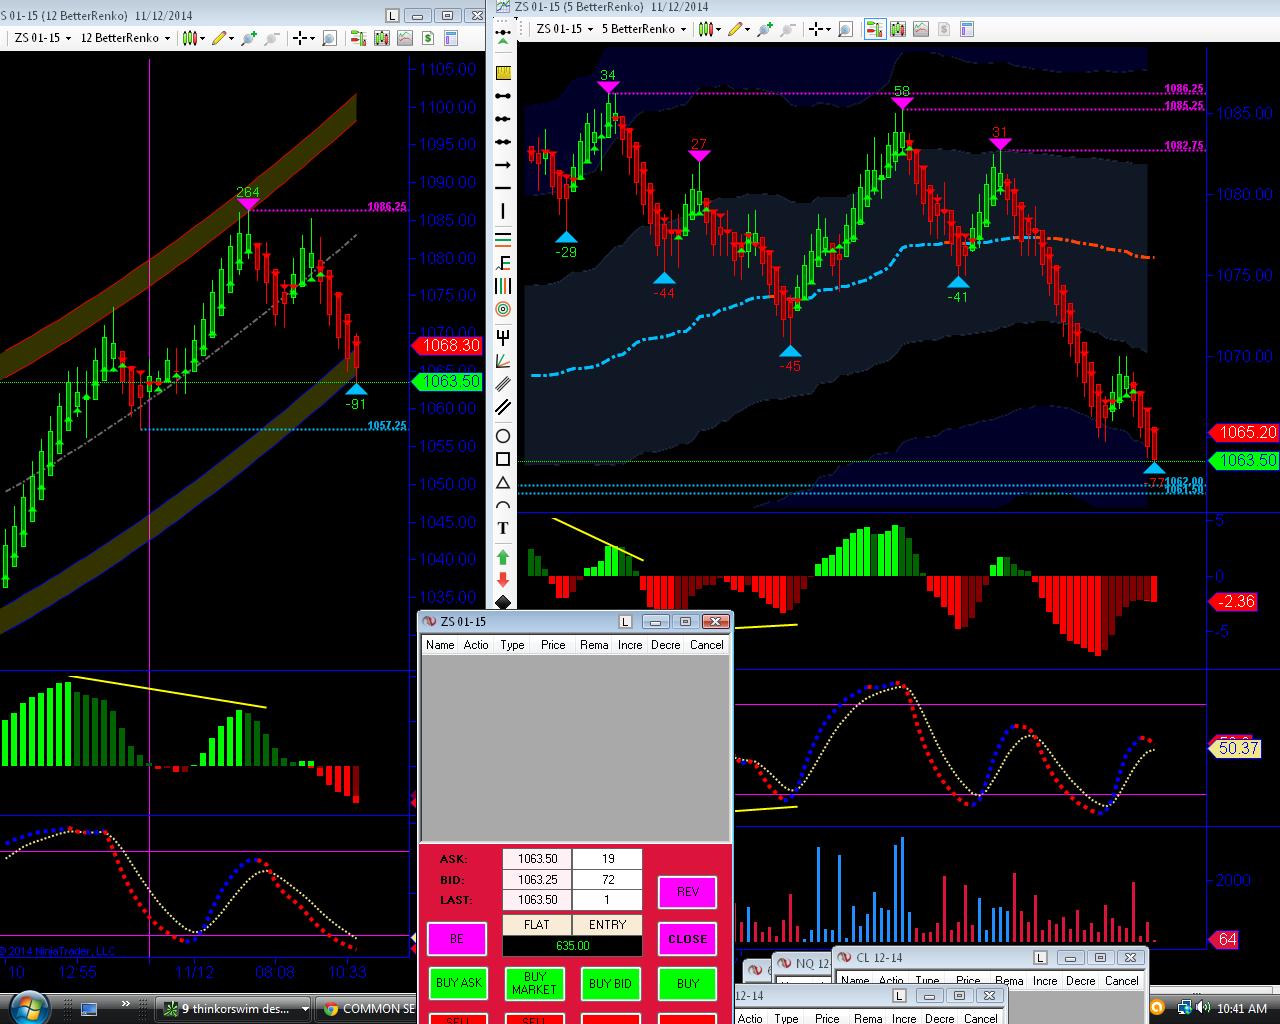Image resolution: width=1280 pixels, height=1024 pixels.
Task: Select the Gann fan tool
Action: pyautogui.click(x=503, y=361)
